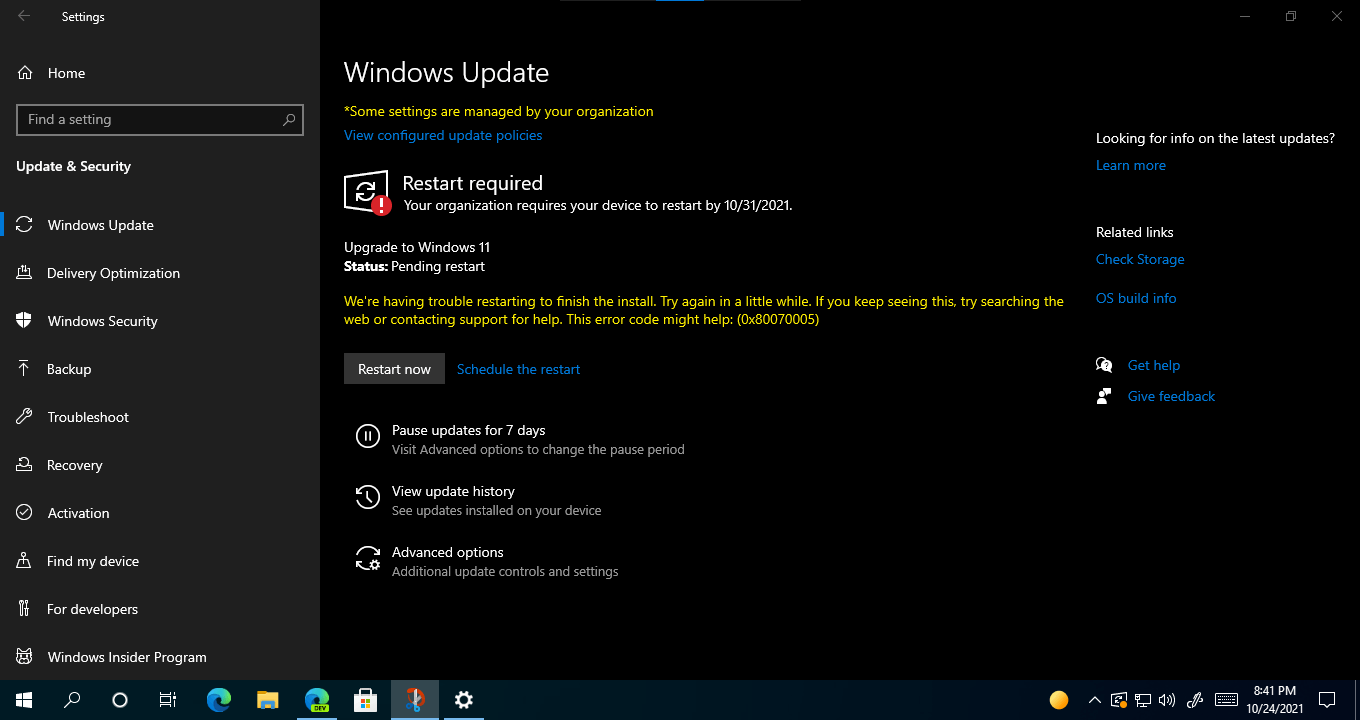Click the 'View configured update policies' link

point(443,135)
